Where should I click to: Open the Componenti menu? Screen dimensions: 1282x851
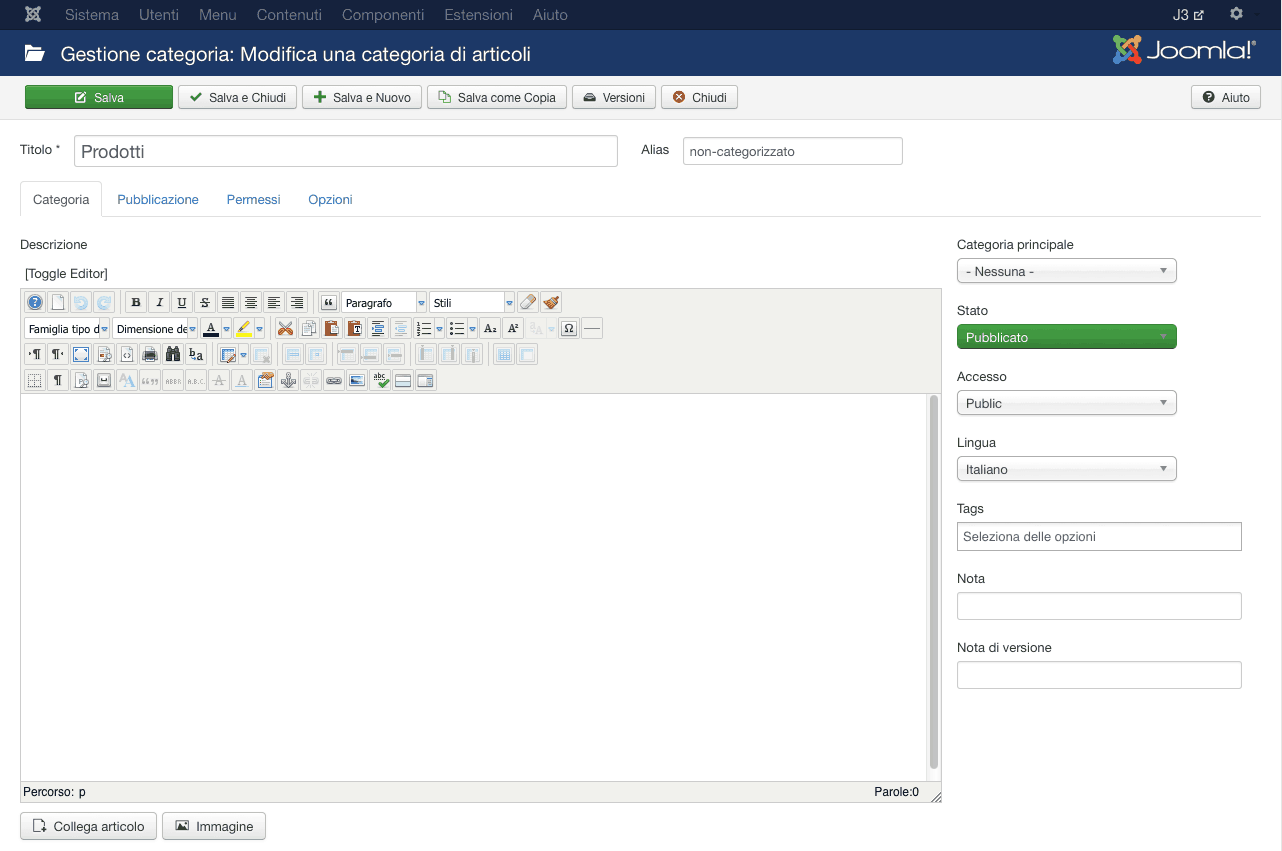(383, 15)
